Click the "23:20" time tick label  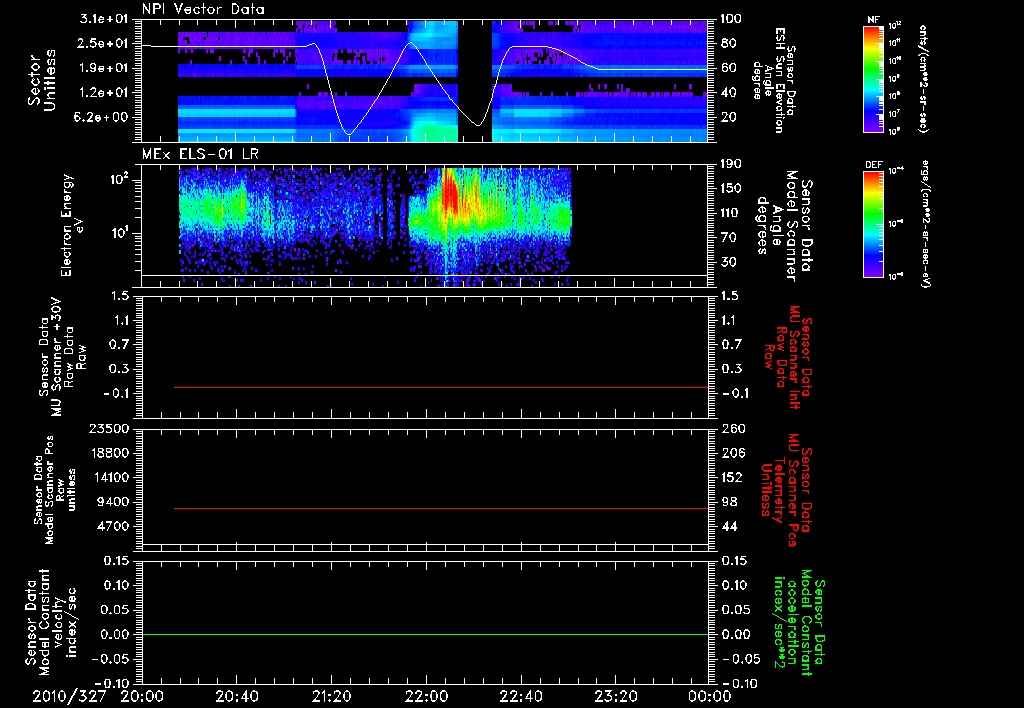point(616,697)
